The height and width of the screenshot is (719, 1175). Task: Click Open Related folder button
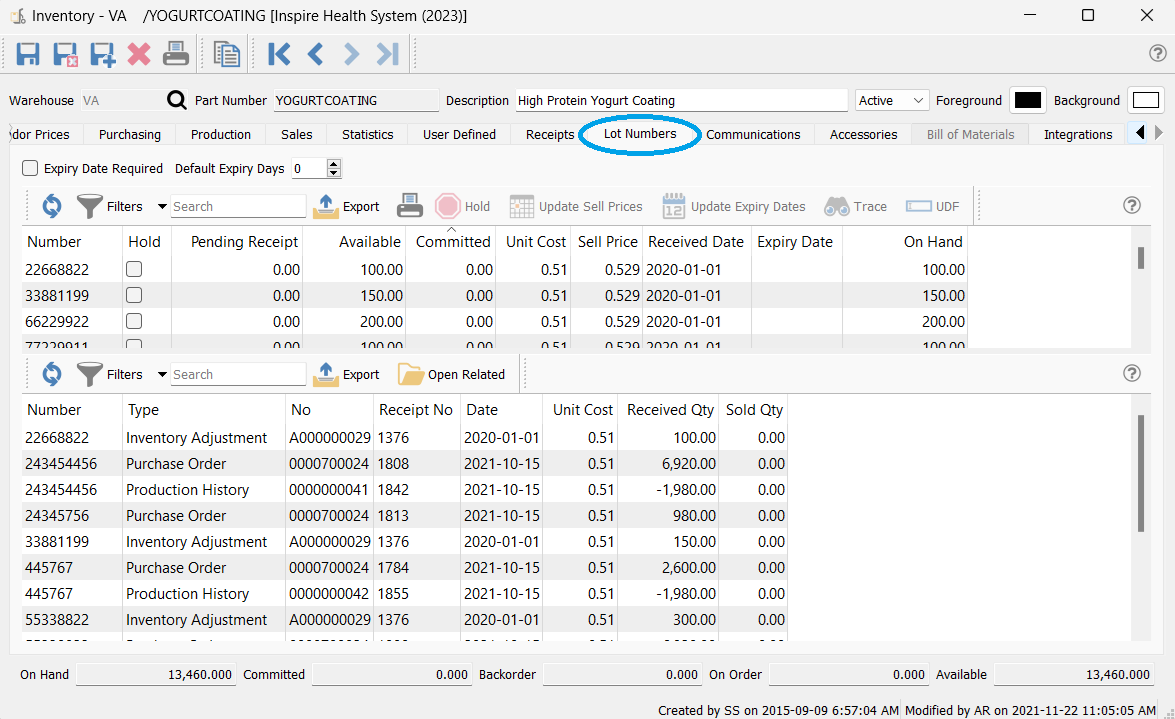451,374
